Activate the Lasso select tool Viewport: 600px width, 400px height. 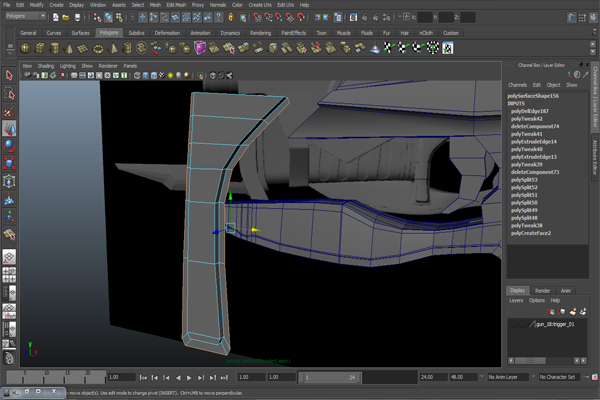tap(9, 93)
